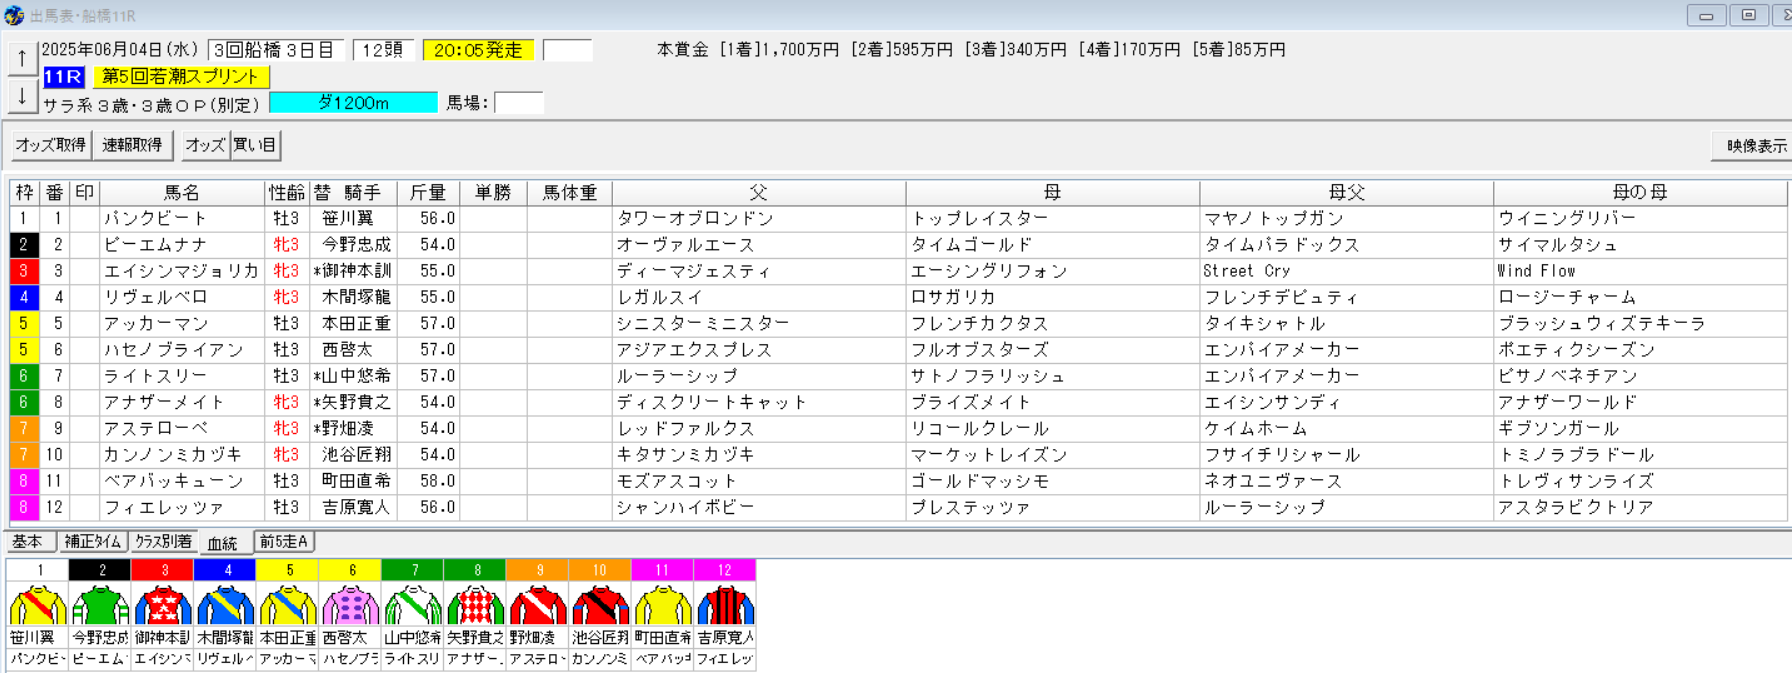1792x673 pixels.
Task: Click the 母父 column header
Action: pyautogui.click(x=1346, y=193)
